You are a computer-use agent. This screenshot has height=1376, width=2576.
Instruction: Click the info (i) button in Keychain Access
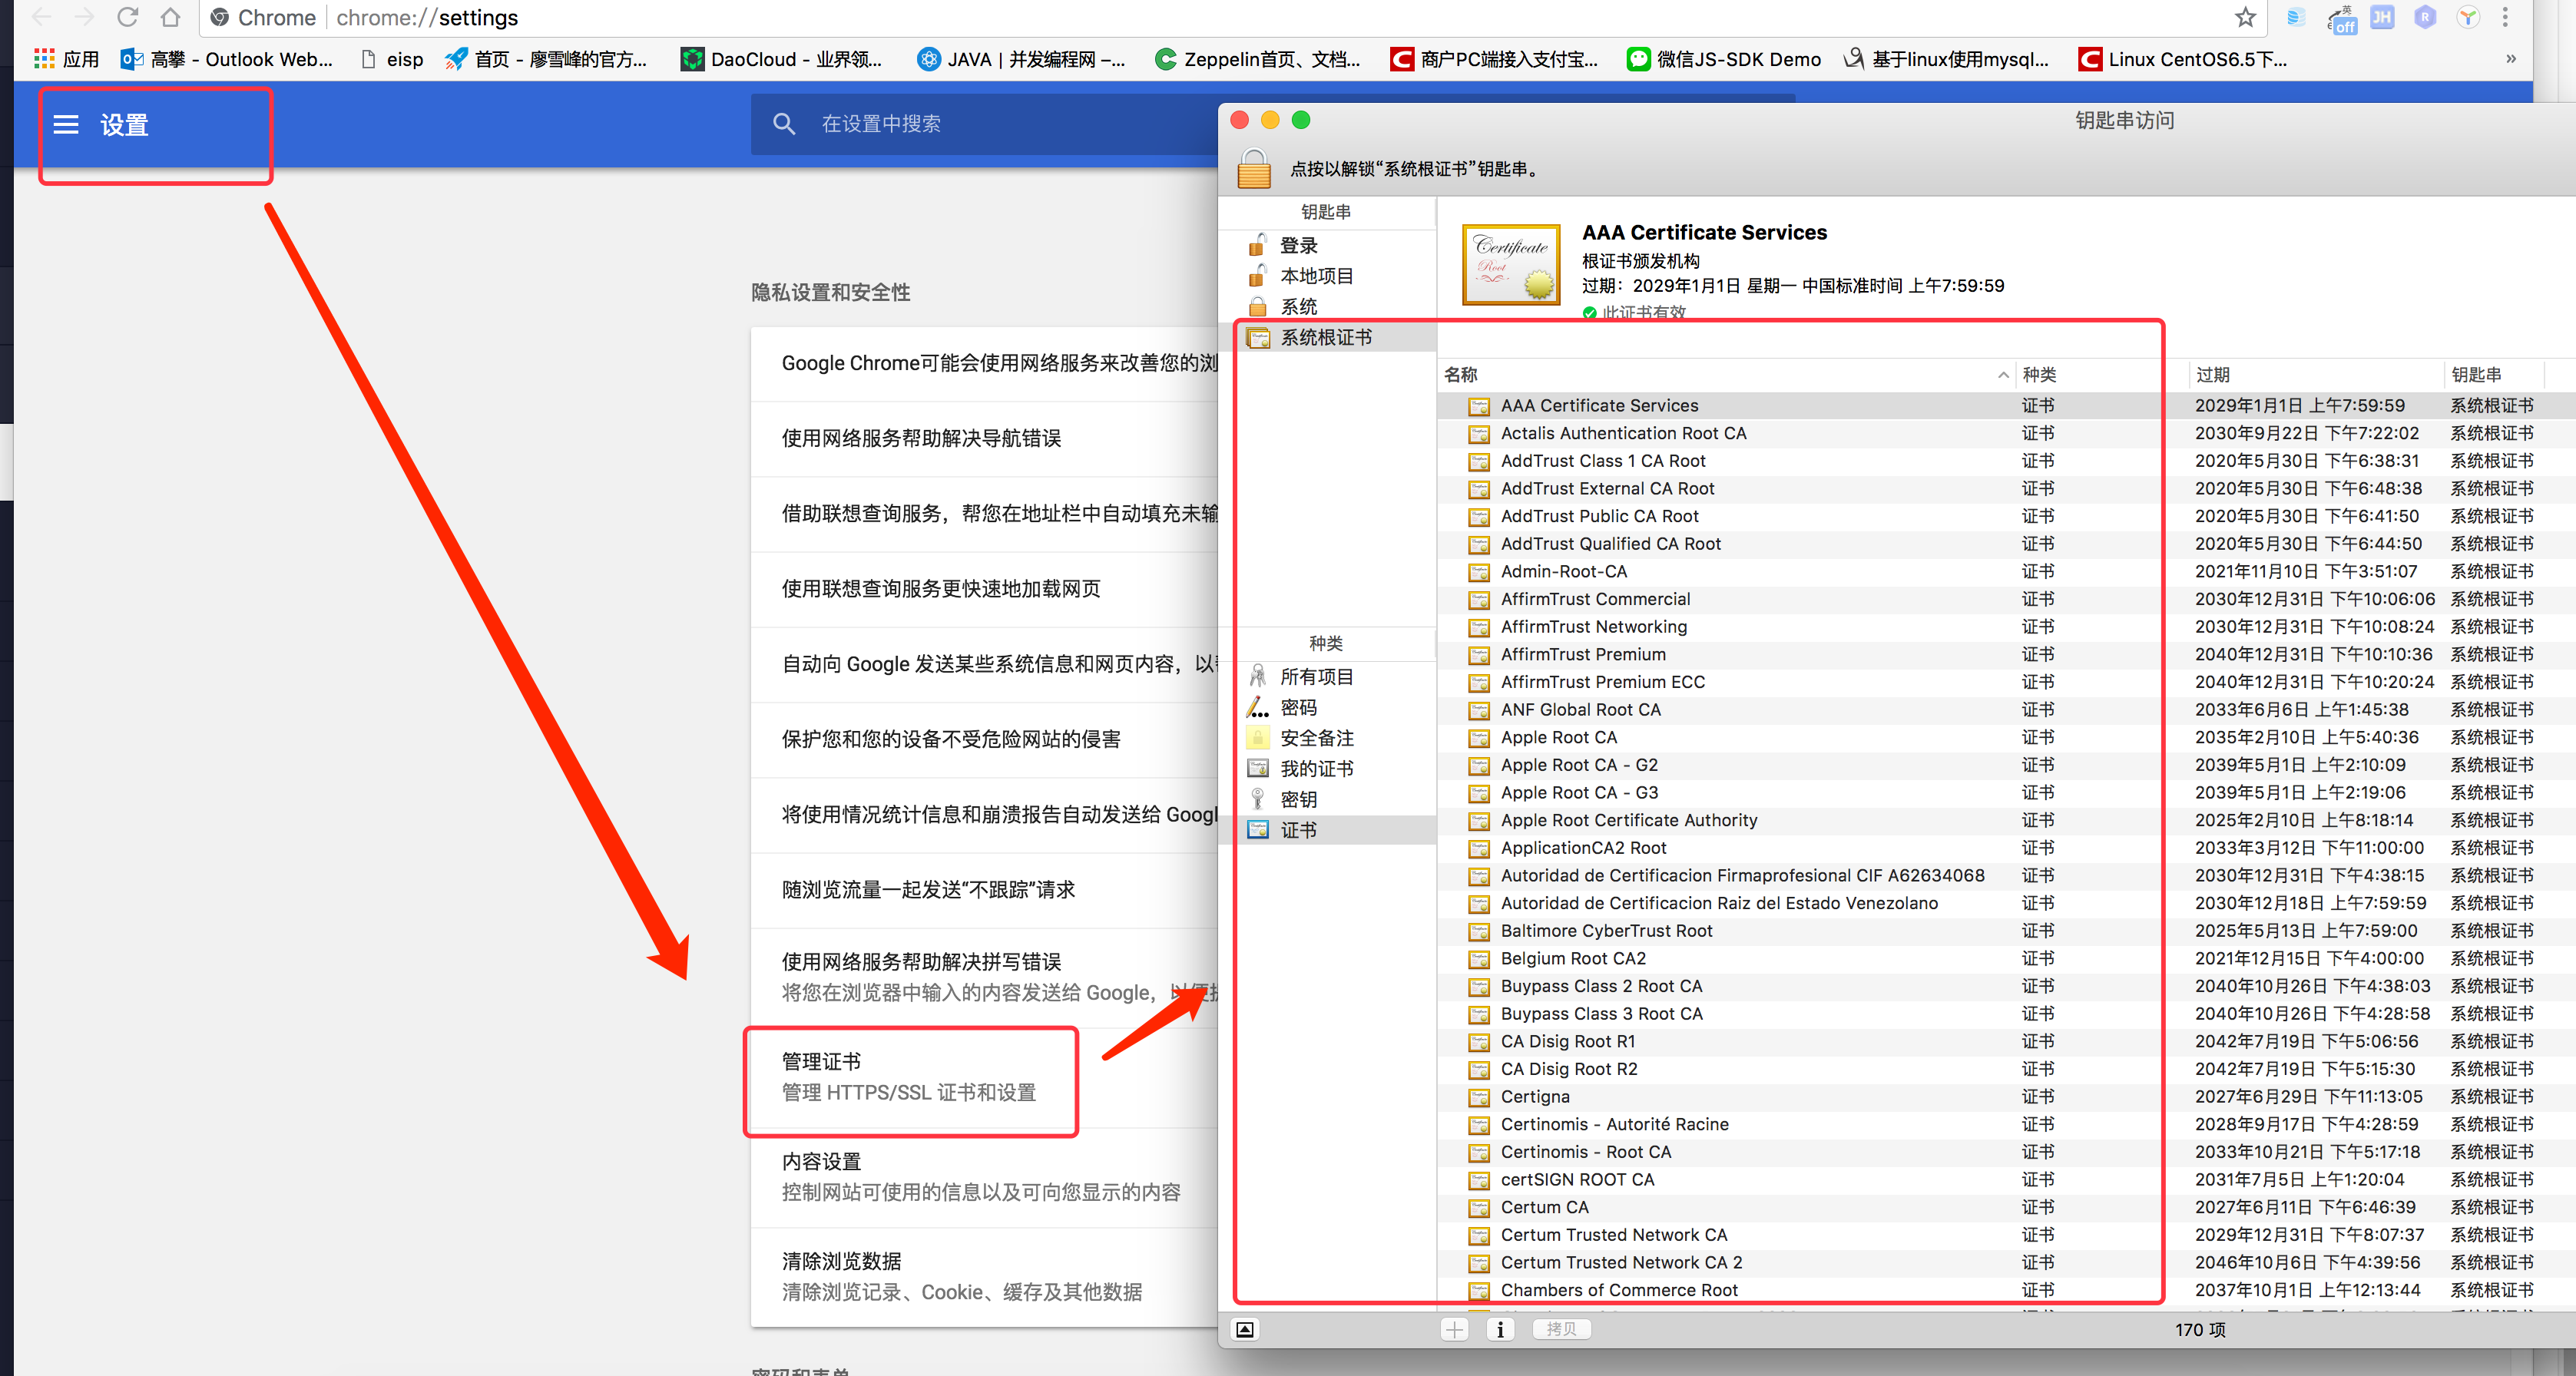click(1499, 1329)
